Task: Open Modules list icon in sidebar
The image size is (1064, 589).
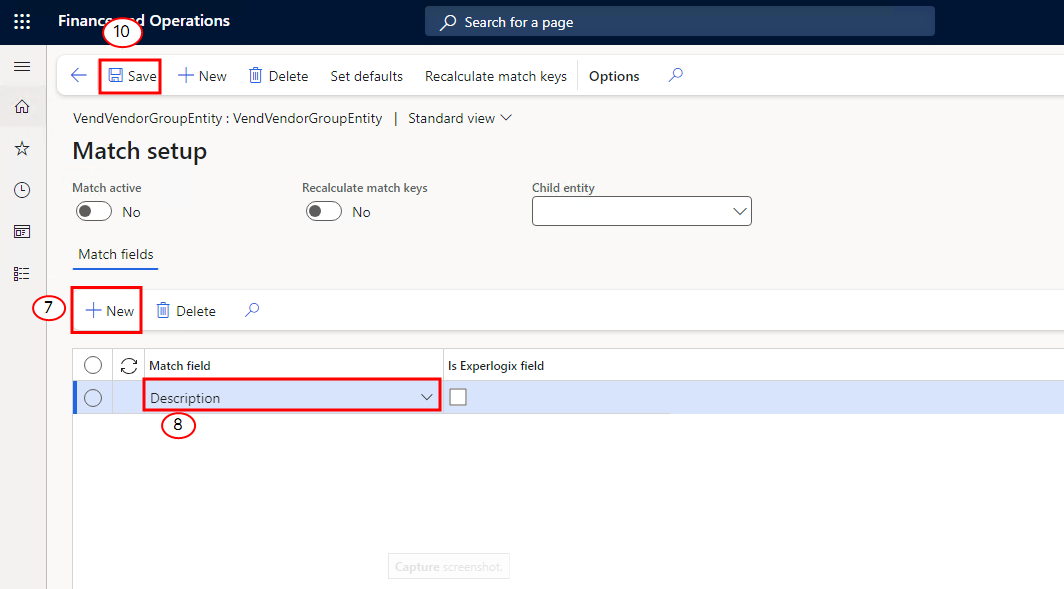Action: (22, 273)
